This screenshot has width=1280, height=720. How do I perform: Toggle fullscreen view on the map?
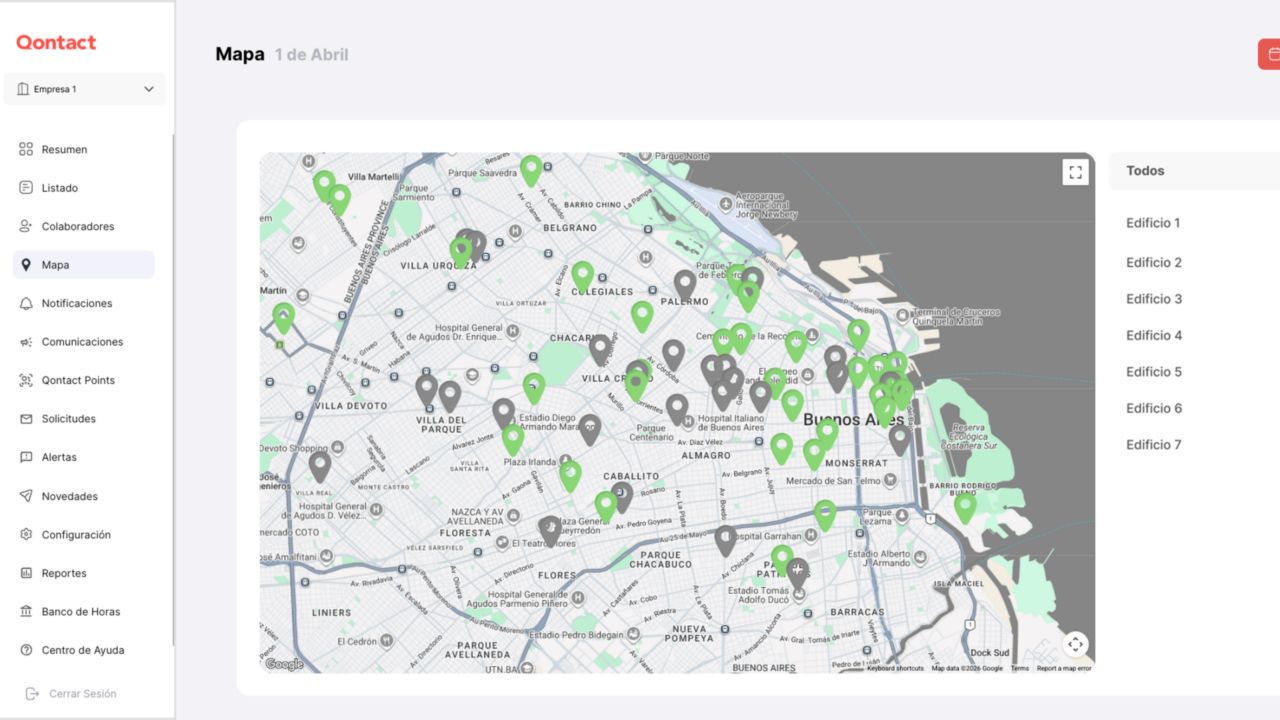1075,172
